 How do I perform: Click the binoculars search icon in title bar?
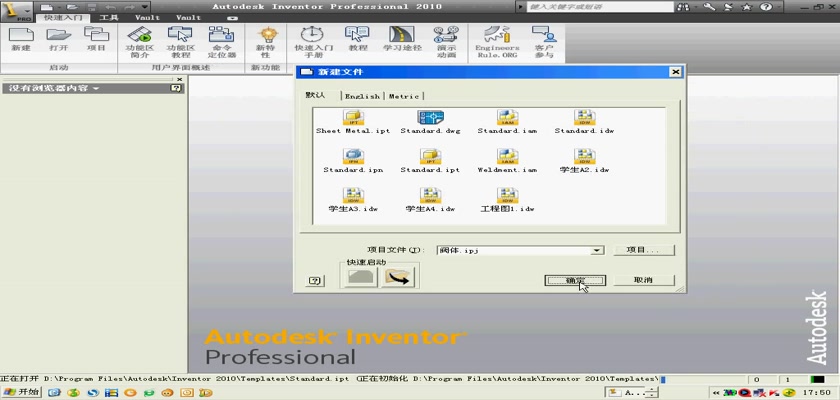click(685, 7)
